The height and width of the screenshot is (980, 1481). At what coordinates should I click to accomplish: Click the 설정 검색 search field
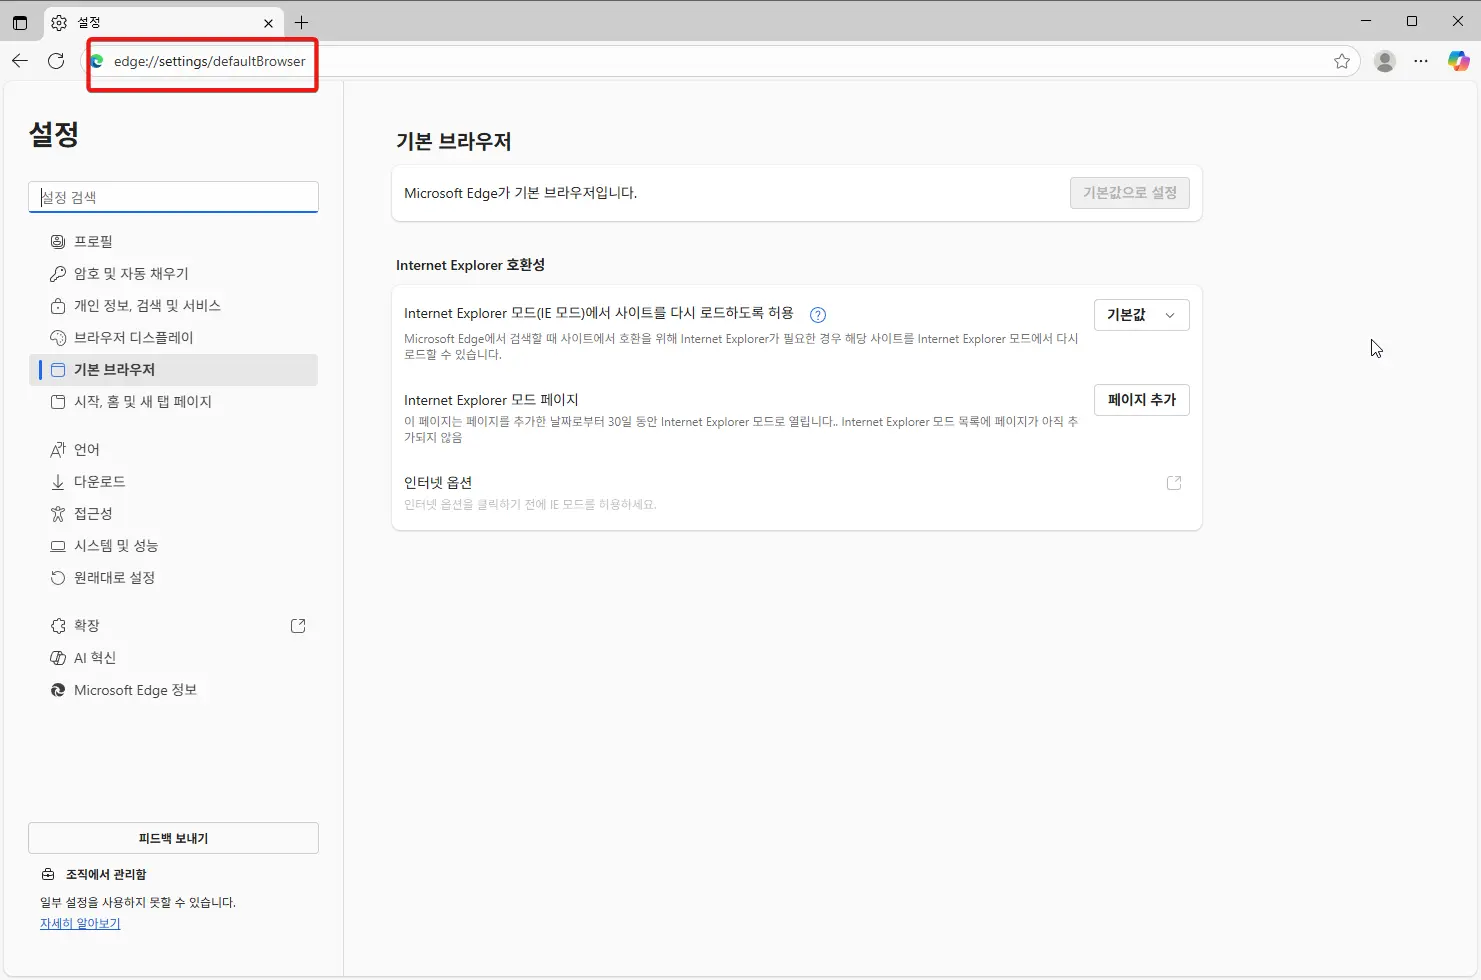(173, 197)
